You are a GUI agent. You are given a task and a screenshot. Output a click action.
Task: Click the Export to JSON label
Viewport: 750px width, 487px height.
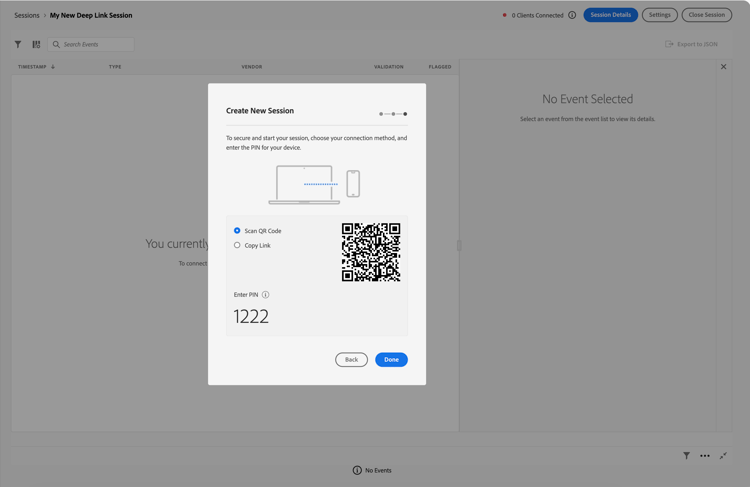coord(697,44)
